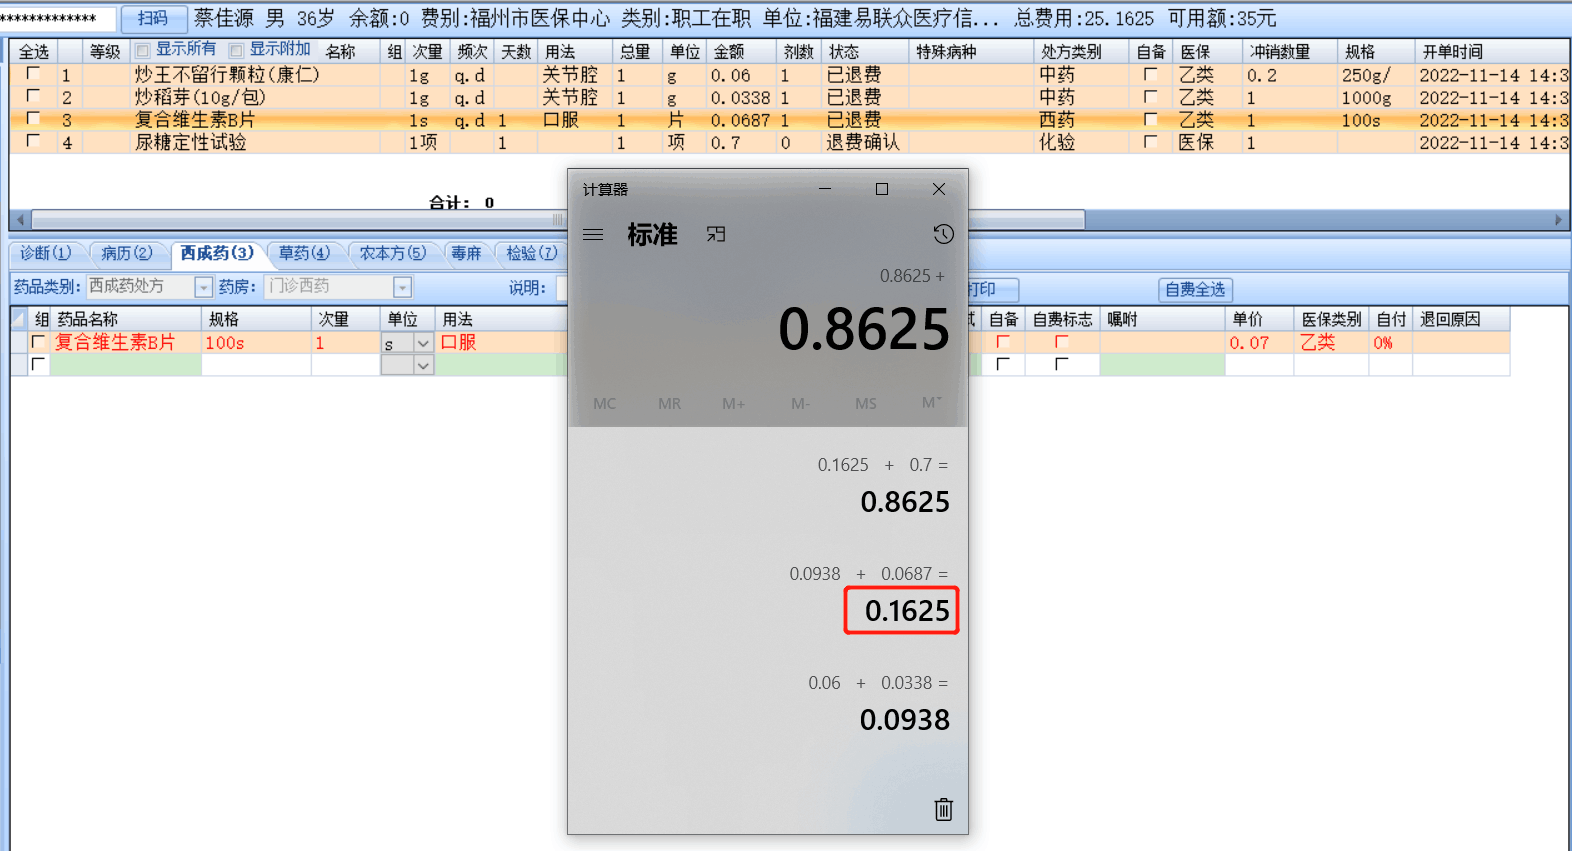Image resolution: width=1572 pixels, height=851 pixels.
Task: Click the 退回原因 column header
Action: point(1460,319)
